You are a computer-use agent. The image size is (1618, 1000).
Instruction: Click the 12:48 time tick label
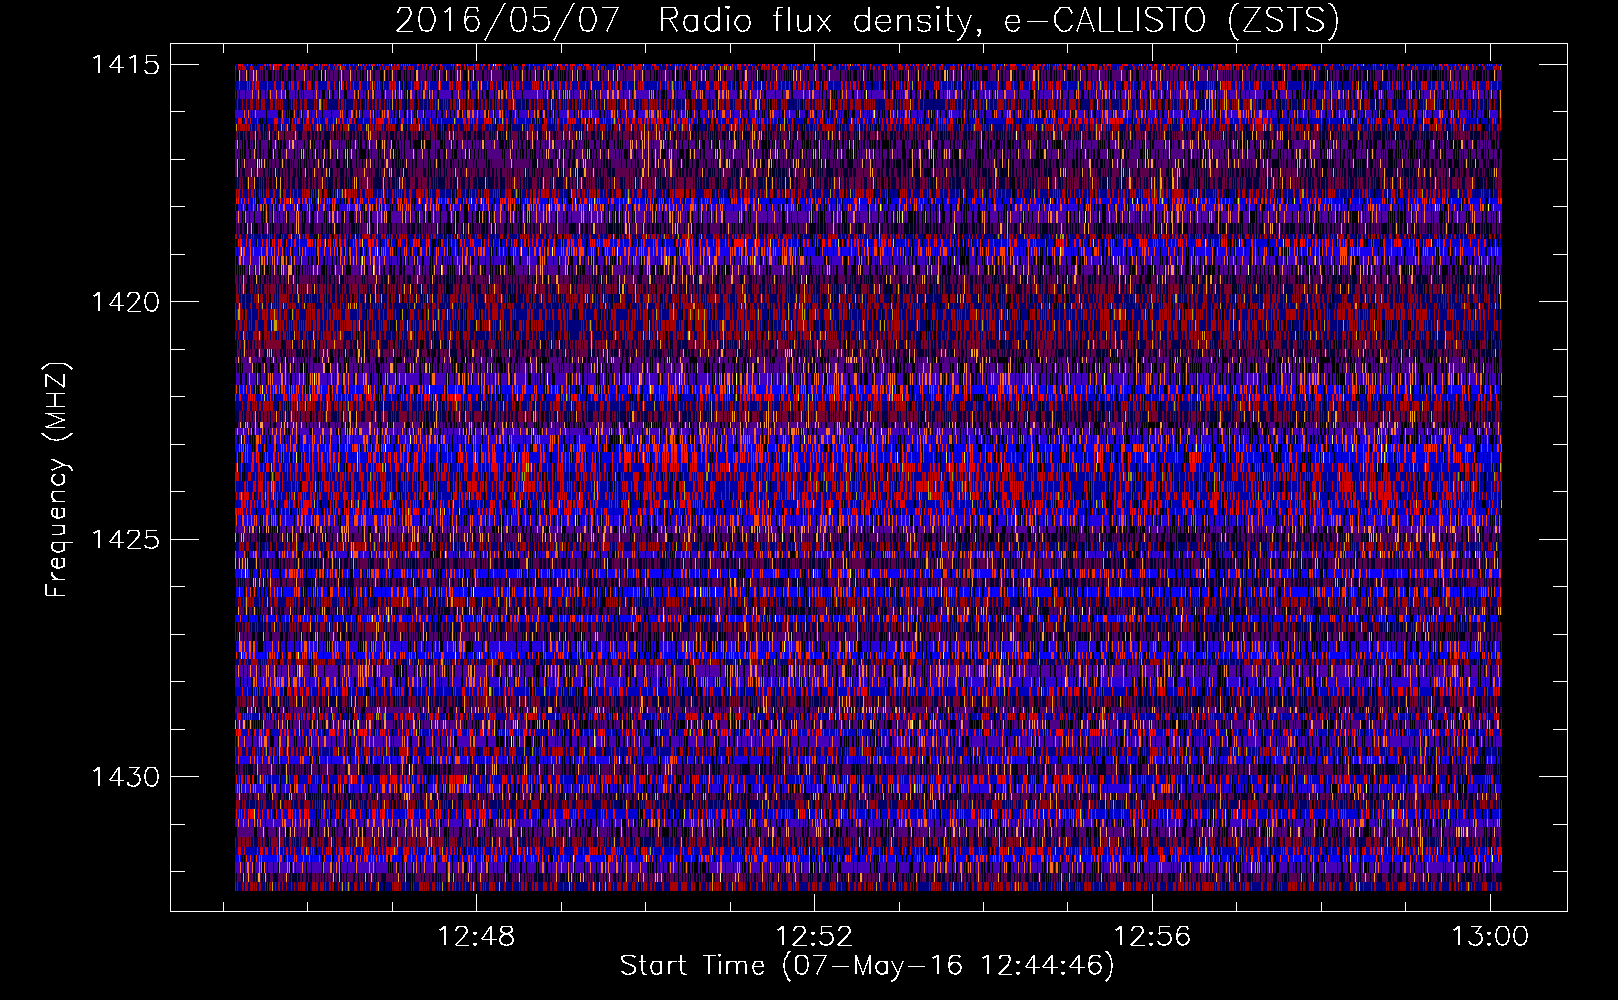click(x=477, y=936)
